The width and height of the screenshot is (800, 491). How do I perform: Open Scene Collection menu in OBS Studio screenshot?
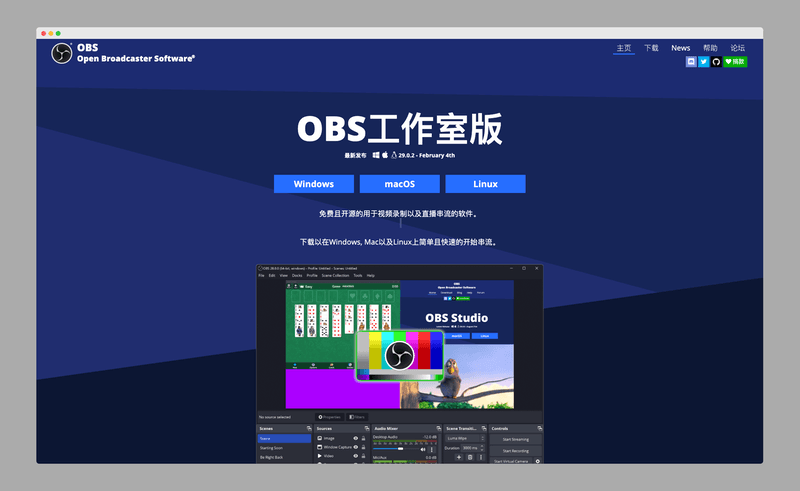coord(335,276)
